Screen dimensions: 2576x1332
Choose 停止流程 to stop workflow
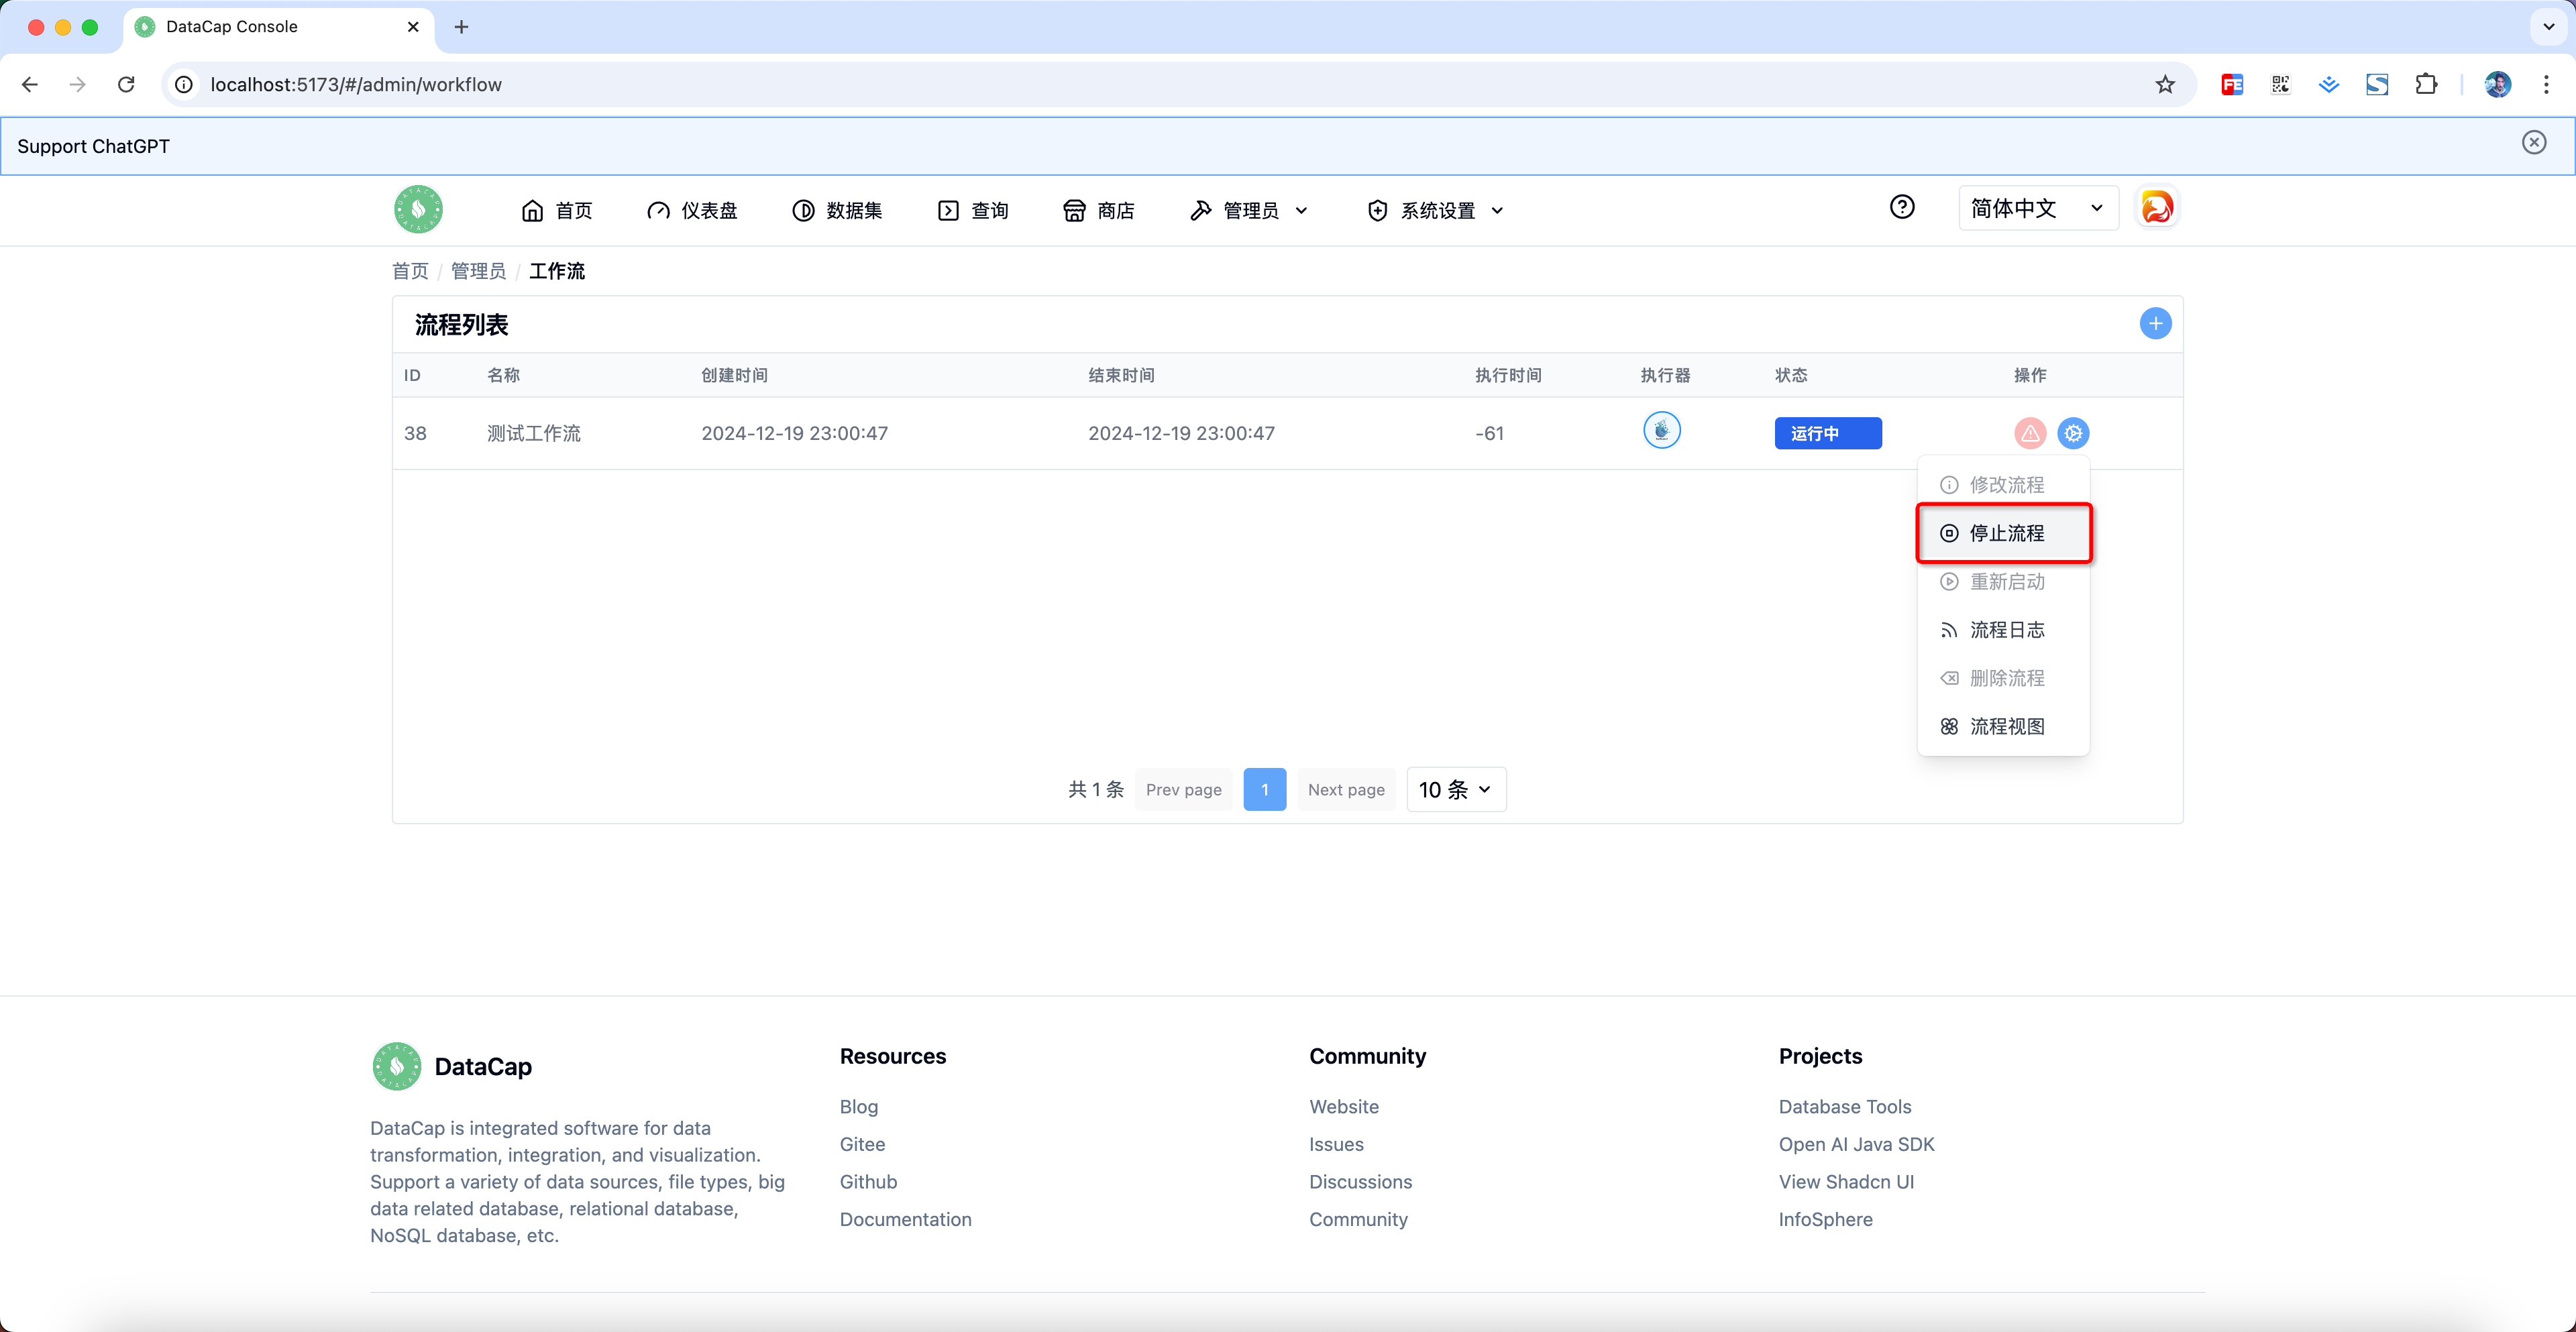pyautogui.click(x=2003, y=533)
